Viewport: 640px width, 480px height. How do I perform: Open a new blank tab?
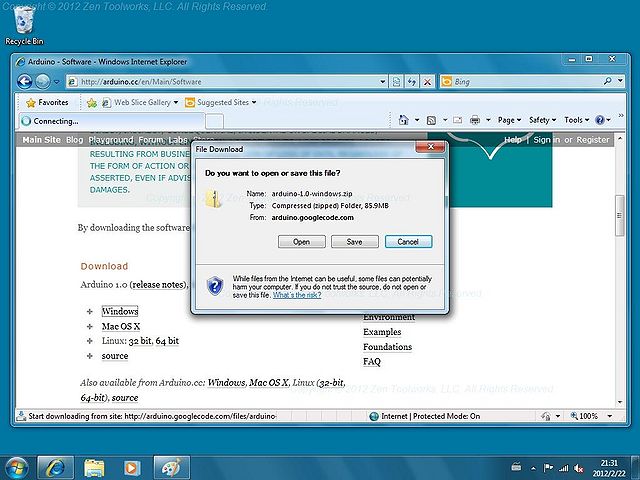pos(214,121)
